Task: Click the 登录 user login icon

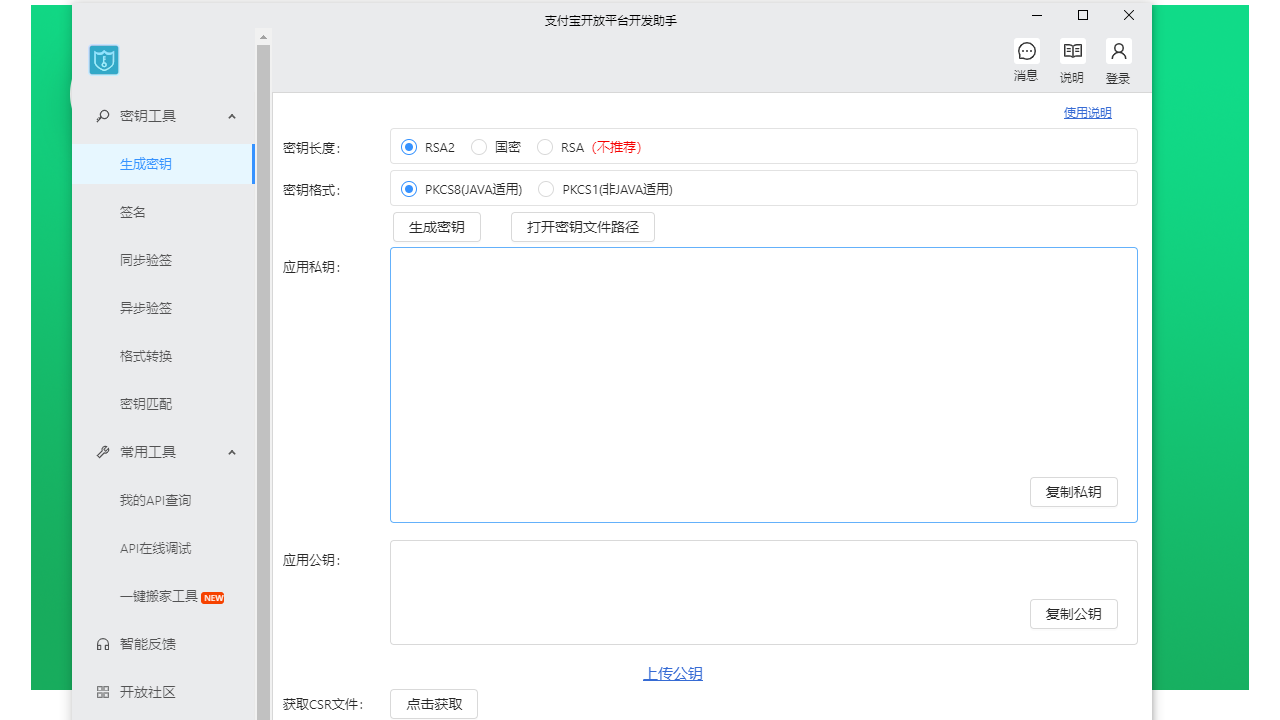Action: click(x=1118, y=51)
